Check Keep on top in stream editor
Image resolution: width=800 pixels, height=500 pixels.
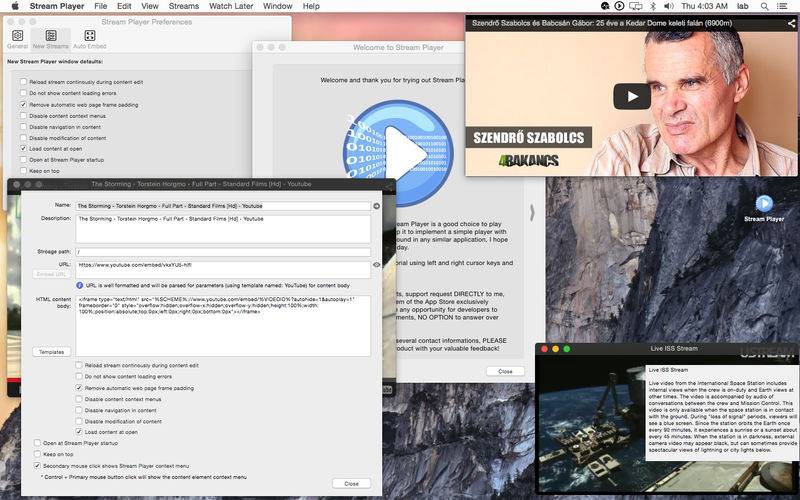pos(37,454)
